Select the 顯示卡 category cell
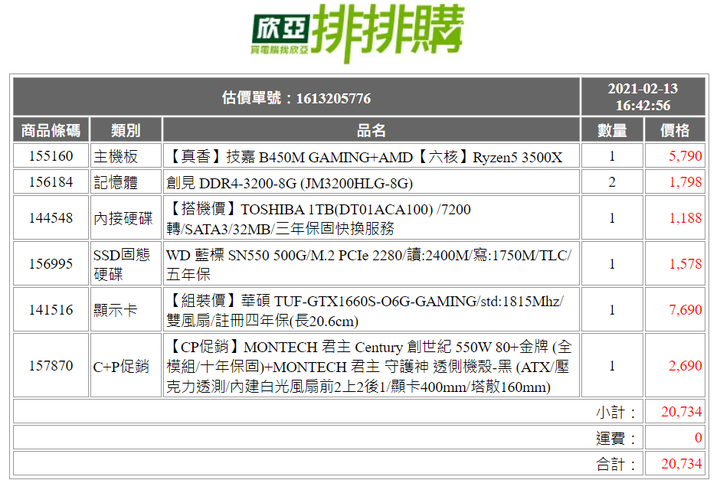The width and height of the screenshot is (720, 480). [x=126, y=310]
